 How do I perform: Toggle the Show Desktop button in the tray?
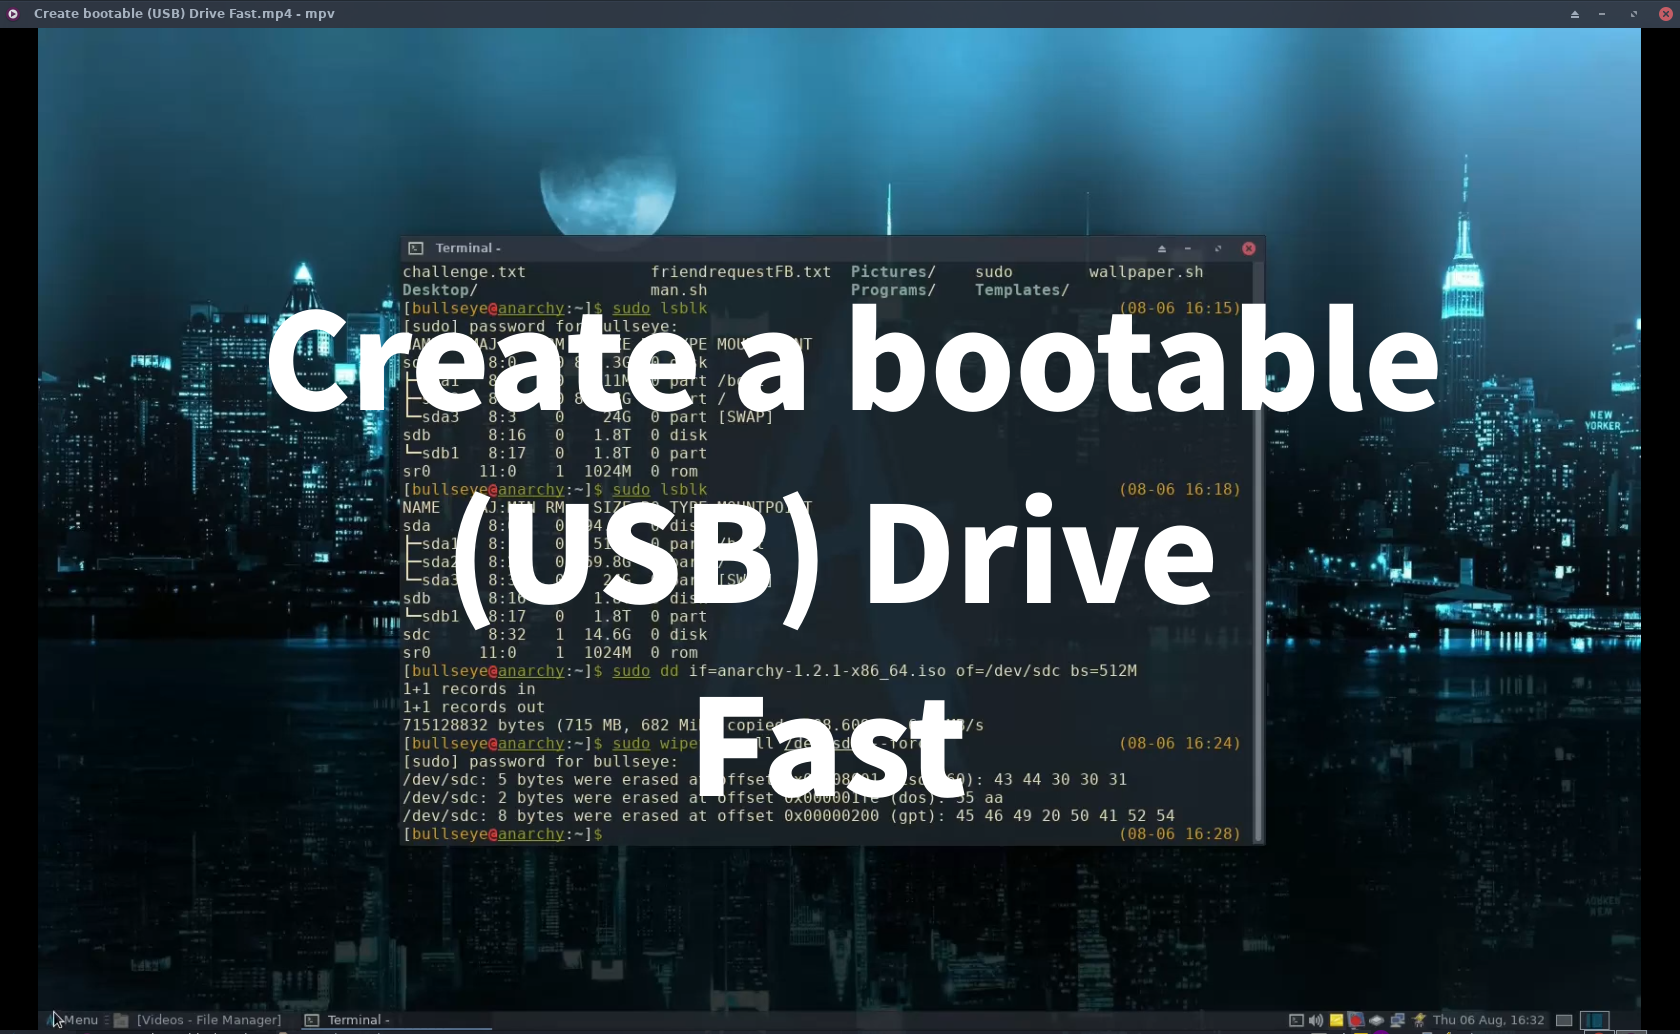click(1565, 1020)
